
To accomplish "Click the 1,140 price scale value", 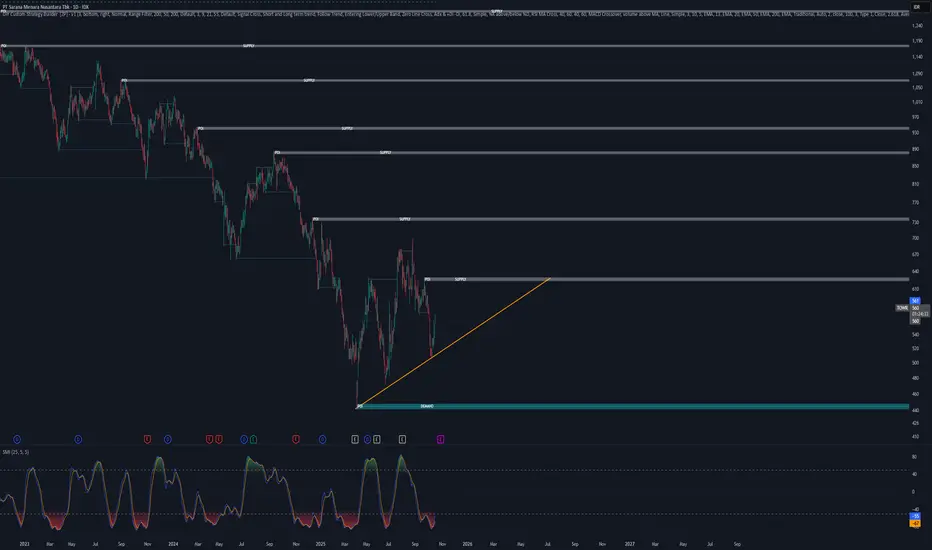I will [x=917, y=57].
